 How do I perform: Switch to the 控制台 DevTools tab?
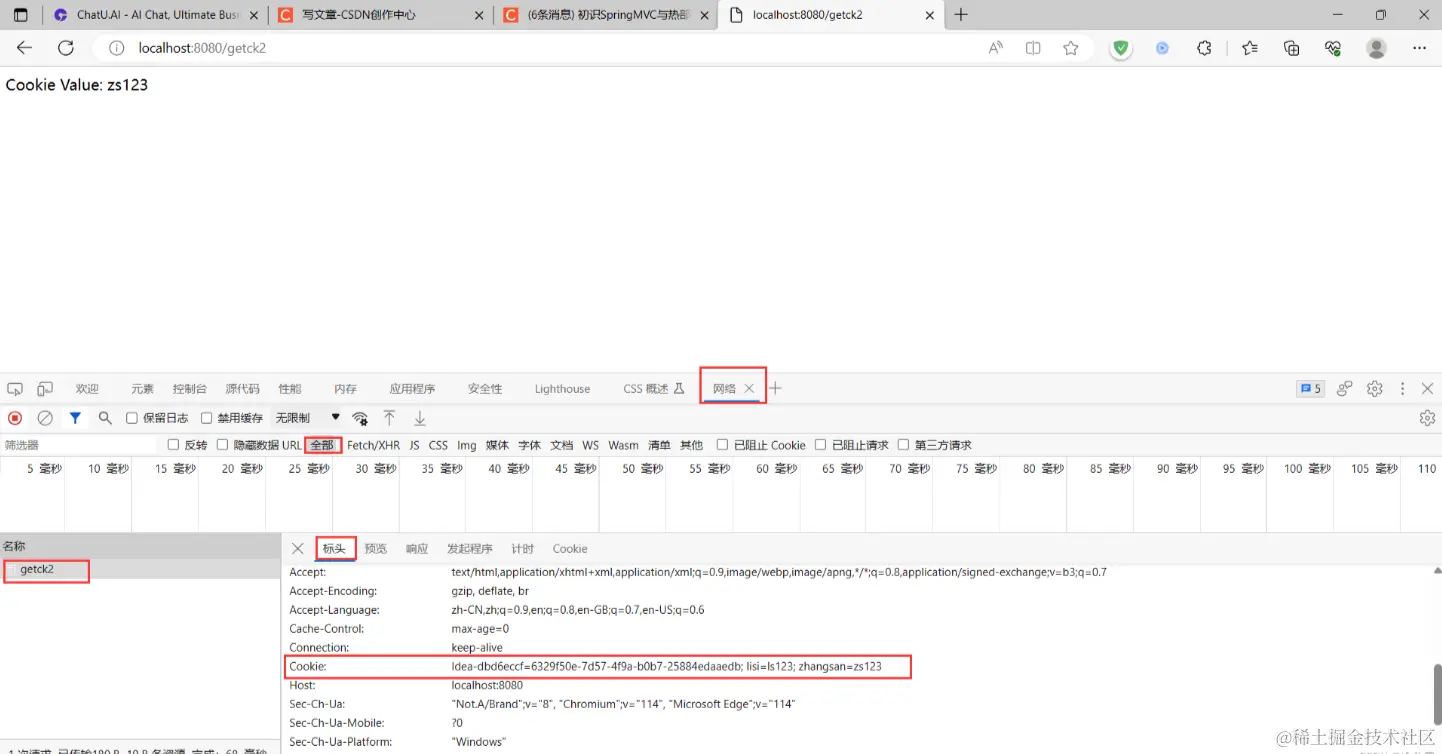[190, 389]
